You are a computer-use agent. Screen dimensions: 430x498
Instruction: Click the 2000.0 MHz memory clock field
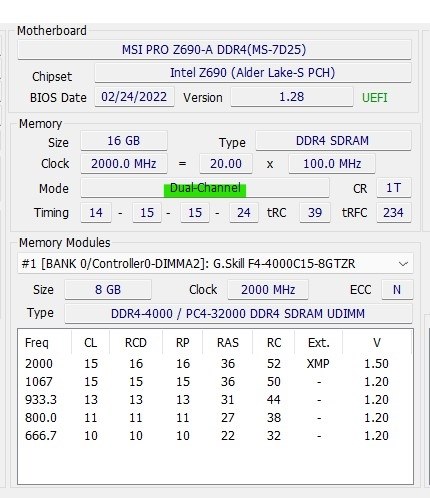124,164
